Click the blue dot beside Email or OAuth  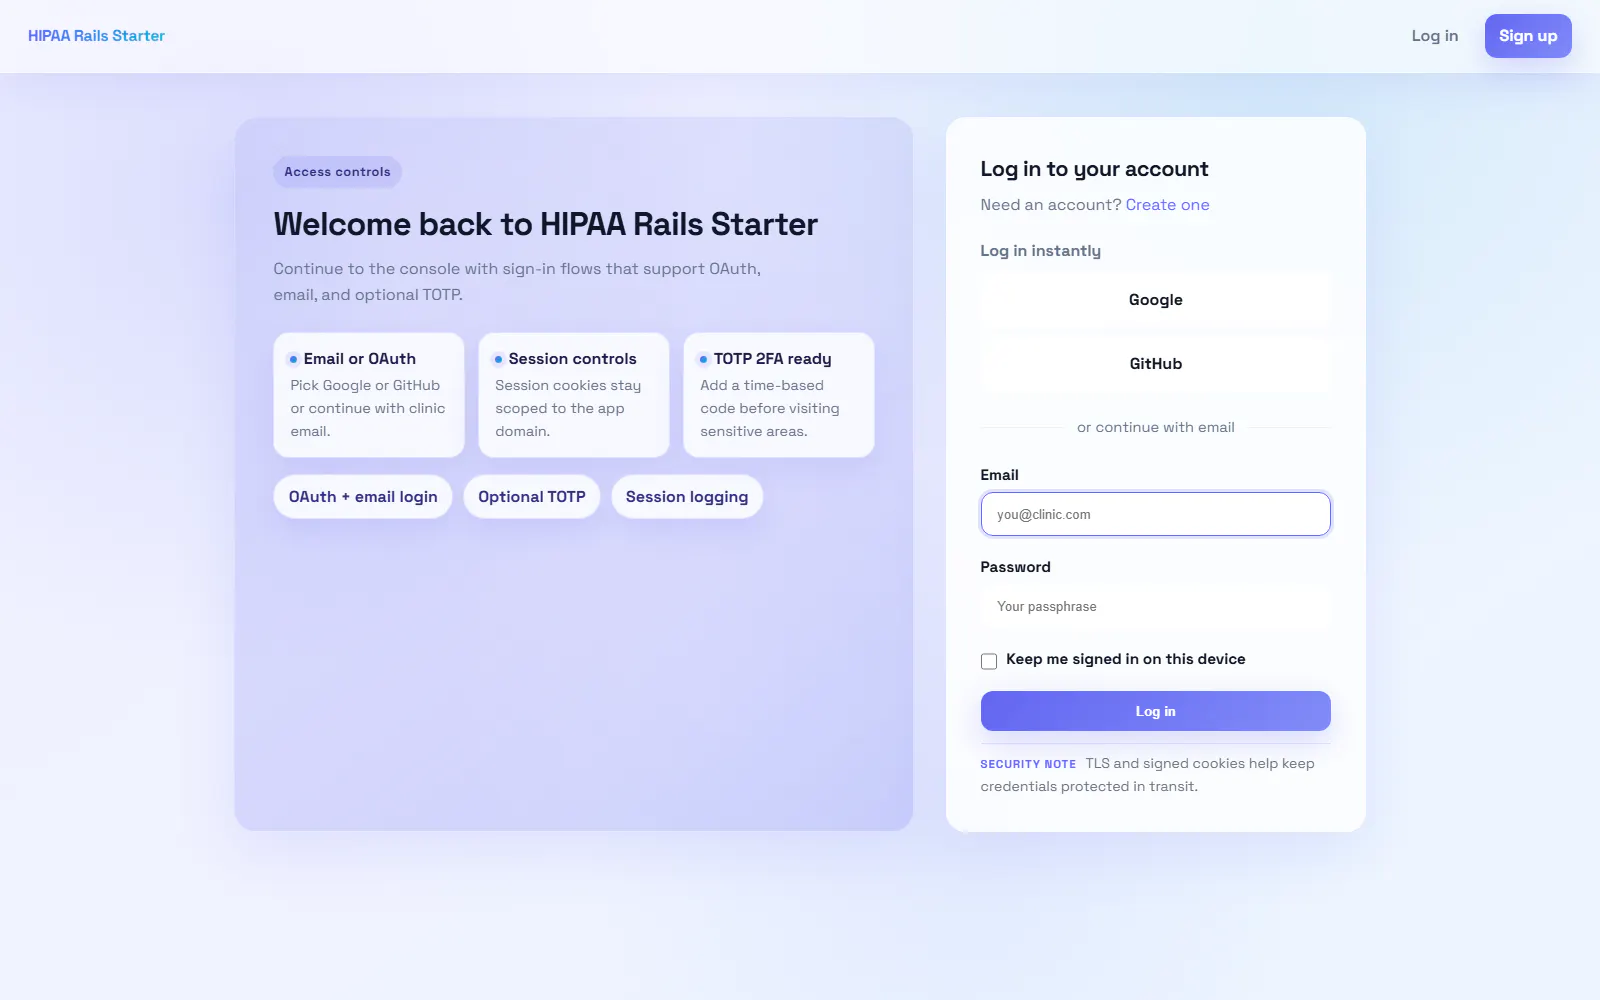(x=293, y=359)
